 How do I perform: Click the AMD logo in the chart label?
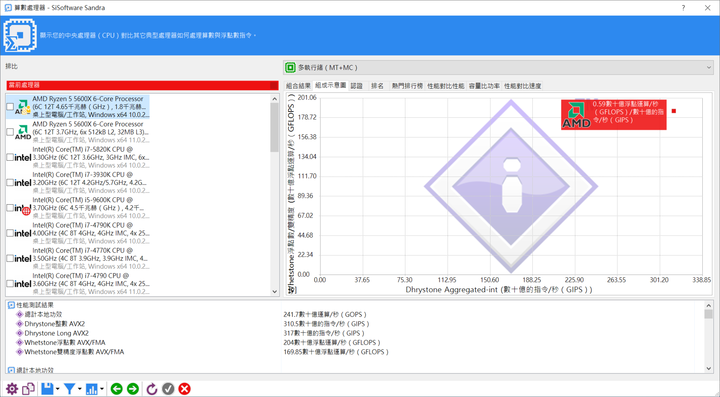point(576,115)
